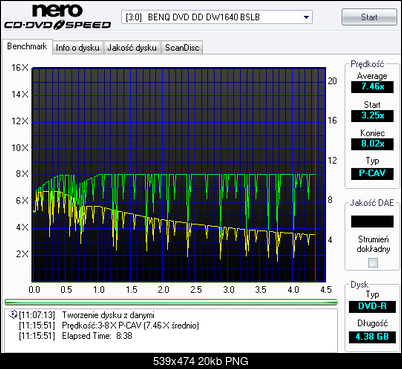Click the Start speed value 3.25x
This screenshot has width=402, height=369.
[x=372, y=116]
